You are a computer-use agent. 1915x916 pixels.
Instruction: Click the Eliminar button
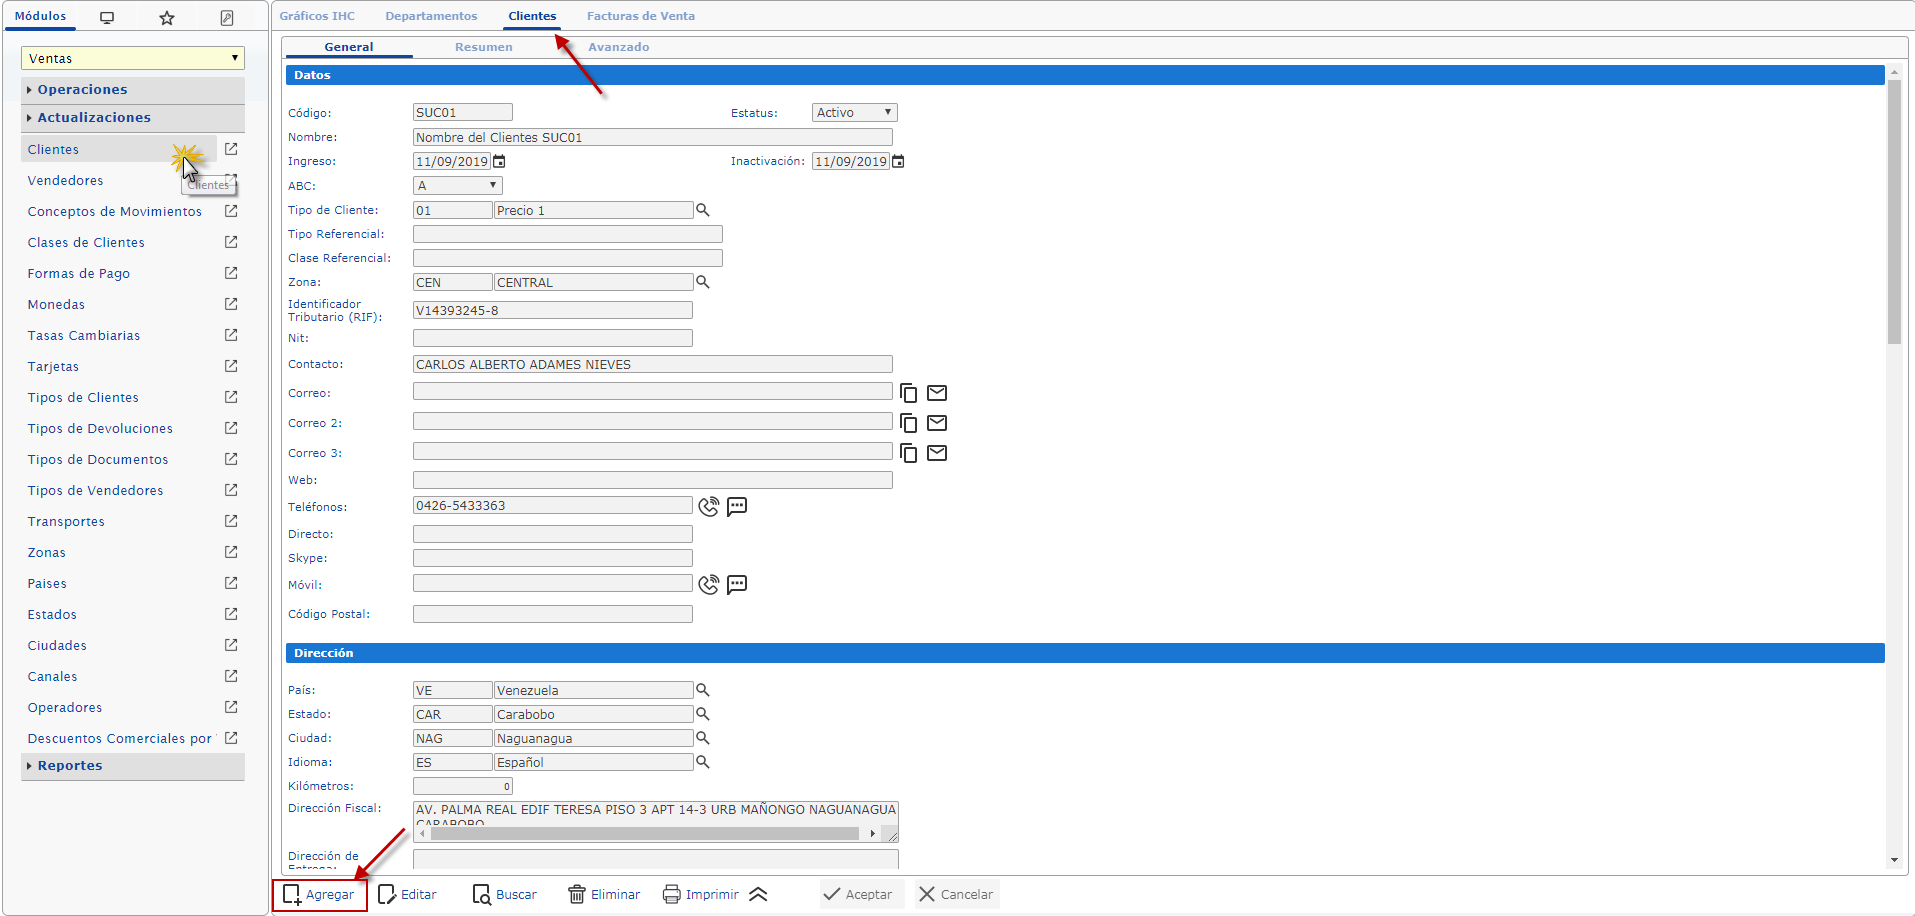coord(604,894)
